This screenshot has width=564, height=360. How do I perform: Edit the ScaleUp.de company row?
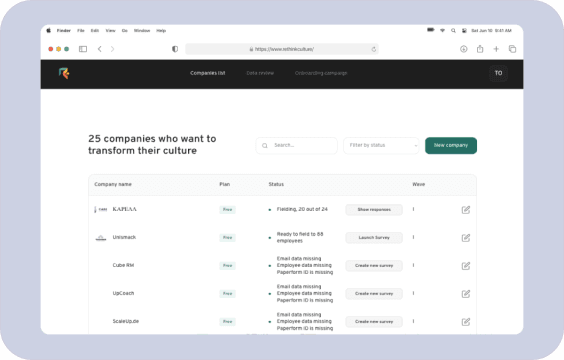point(466,322)
